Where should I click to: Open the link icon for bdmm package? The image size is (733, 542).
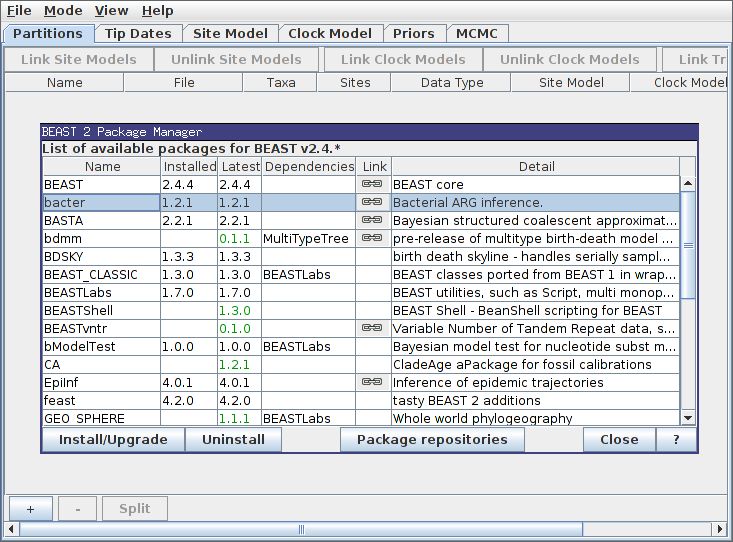click(x=372, y=238)
